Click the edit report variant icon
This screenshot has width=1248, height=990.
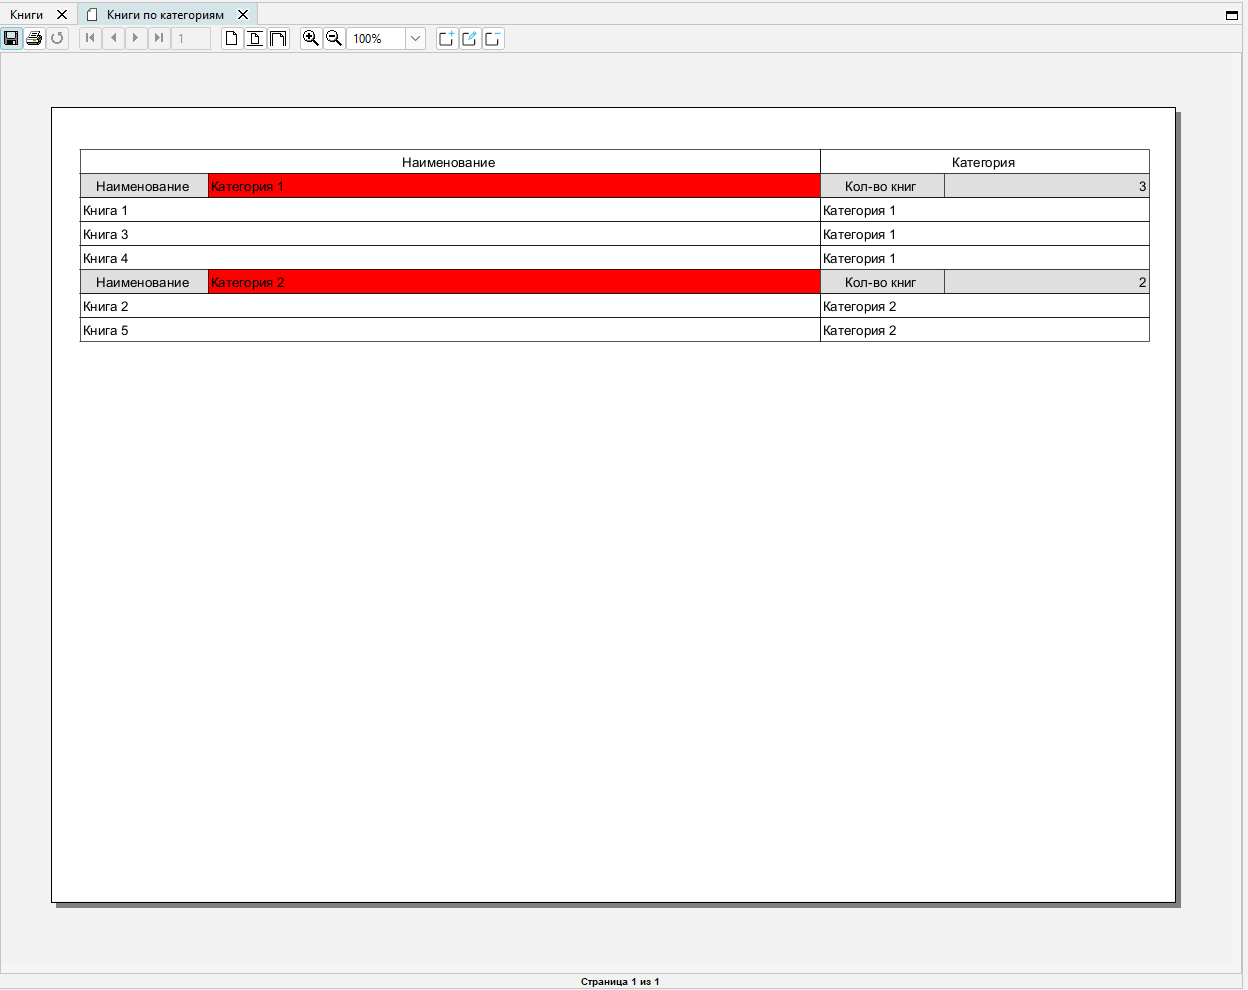click(470, 38)
